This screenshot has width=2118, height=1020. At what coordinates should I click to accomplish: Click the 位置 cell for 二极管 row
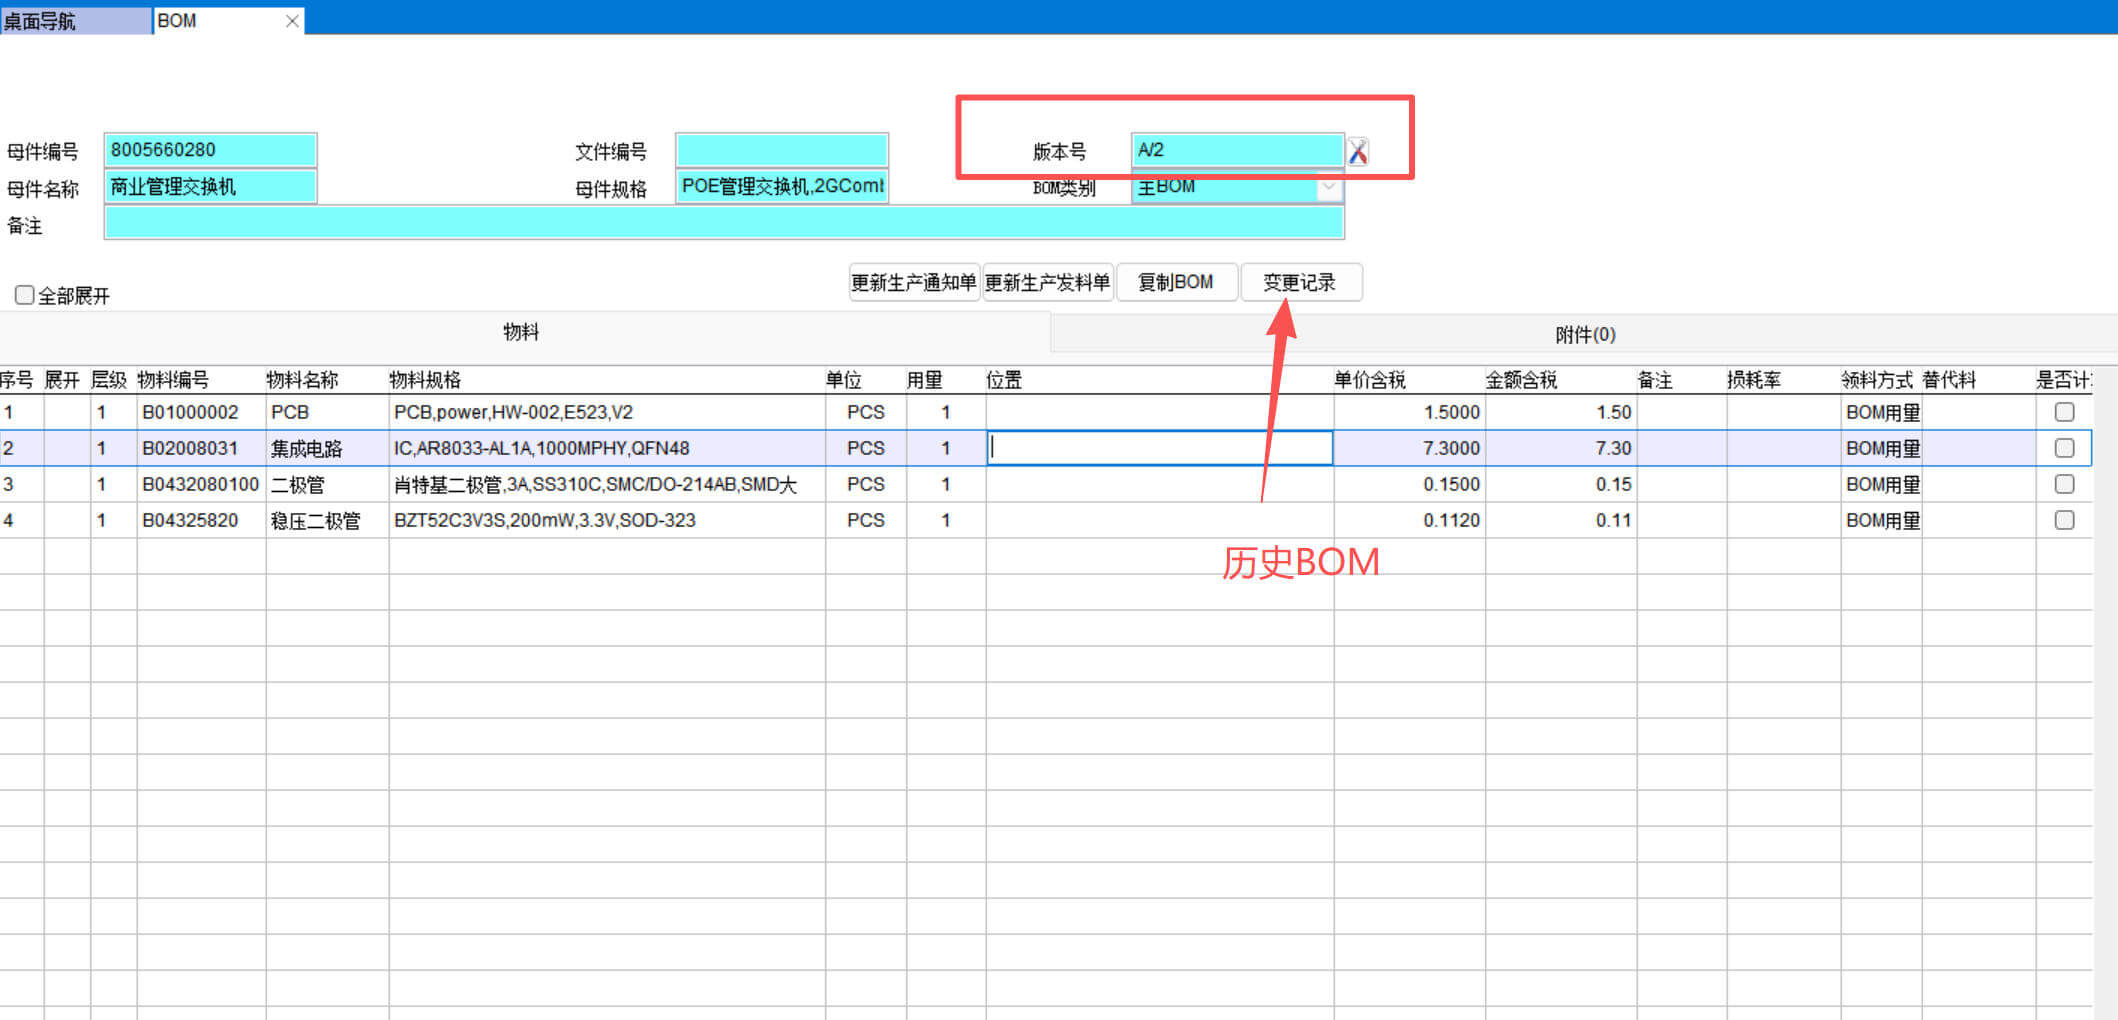(x=1158, y=484)
